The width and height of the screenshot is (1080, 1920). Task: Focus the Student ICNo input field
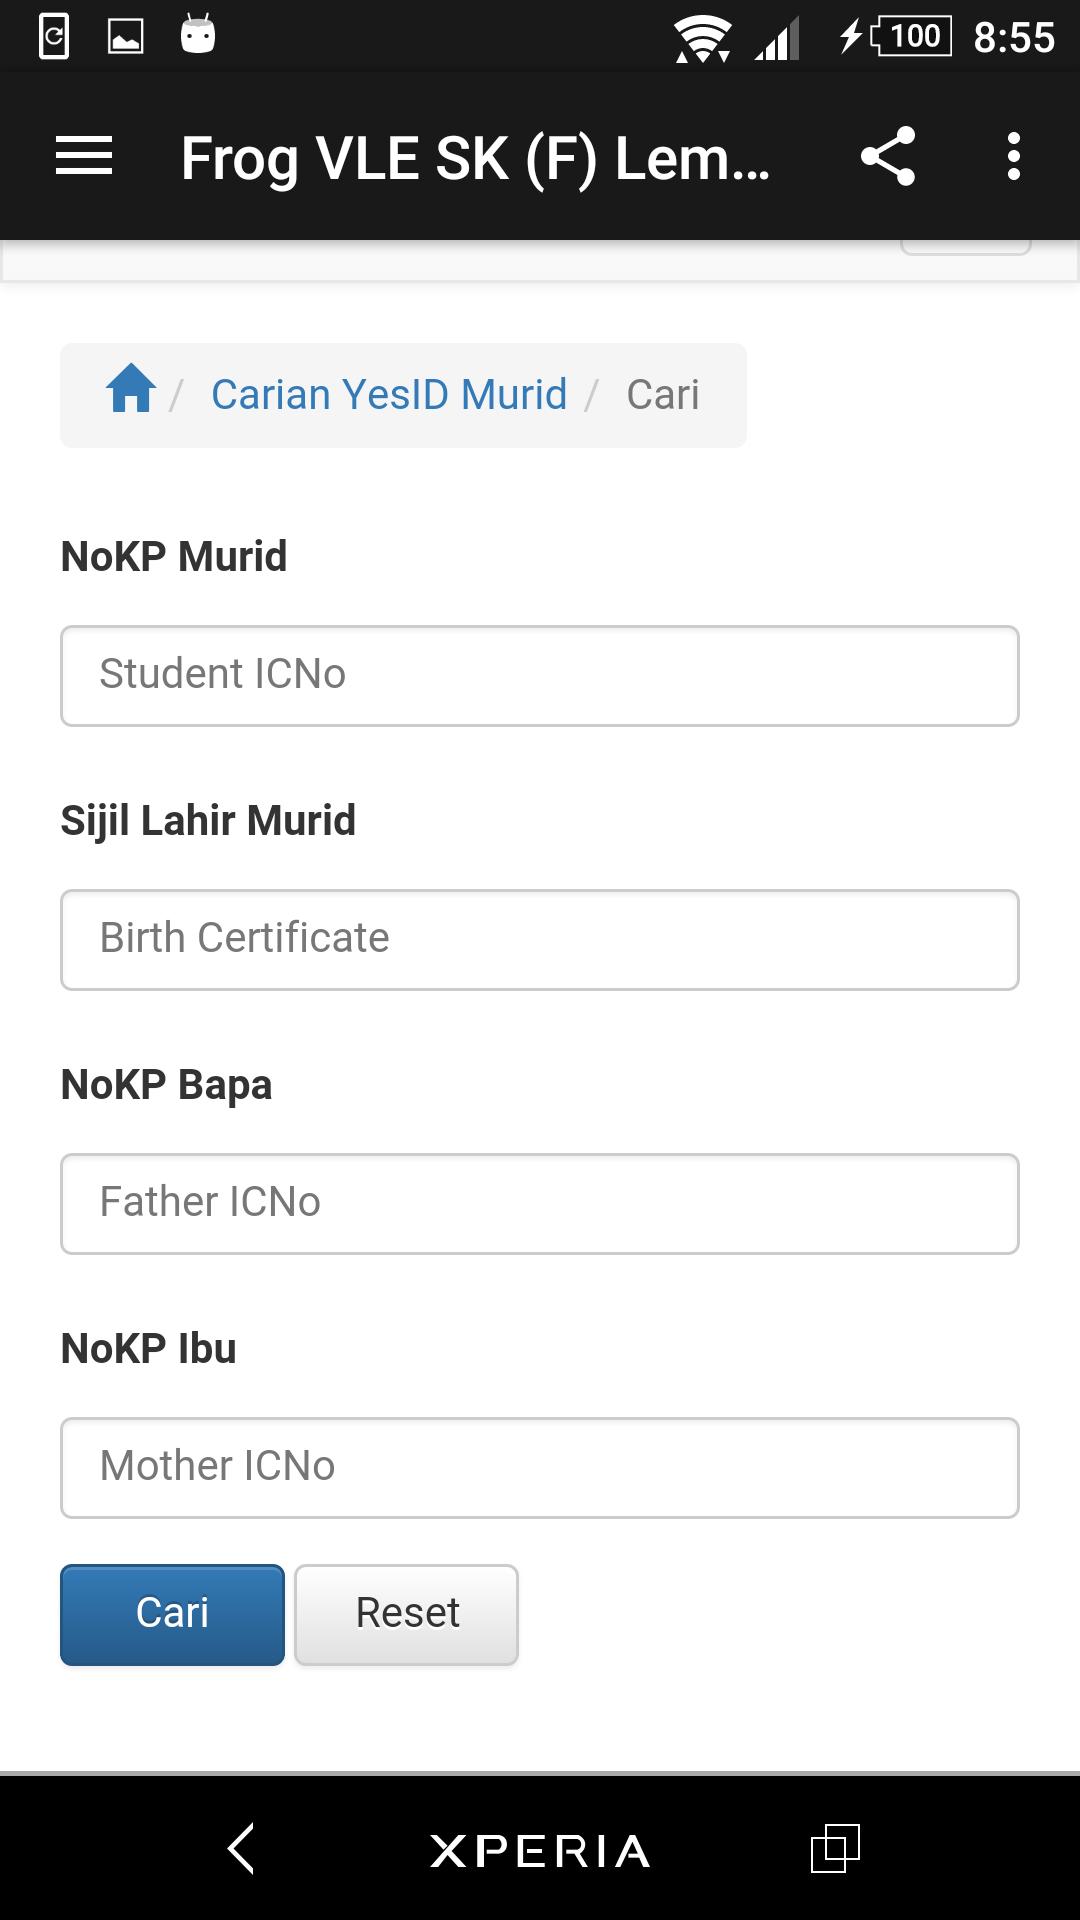pos(540,676)
